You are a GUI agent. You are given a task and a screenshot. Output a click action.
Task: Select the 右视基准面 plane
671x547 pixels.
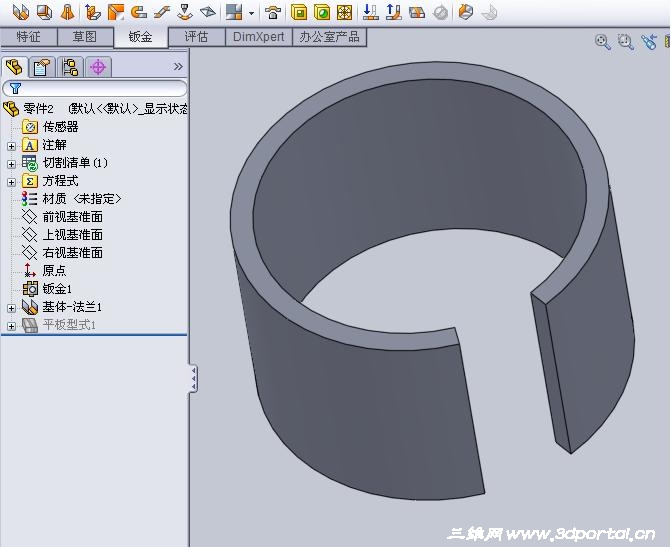62,253
